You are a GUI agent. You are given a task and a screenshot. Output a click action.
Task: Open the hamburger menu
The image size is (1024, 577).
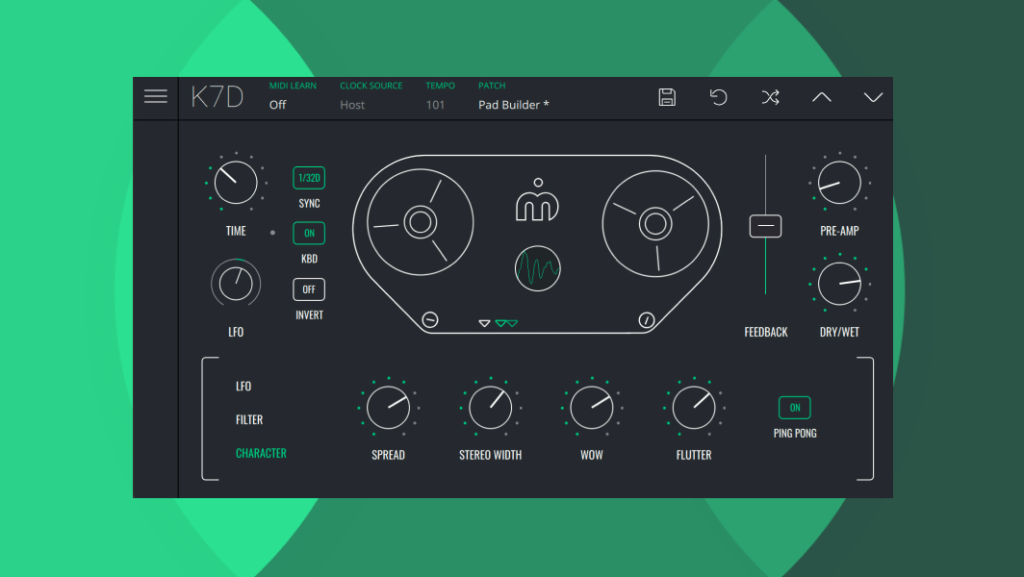(155, 96)
